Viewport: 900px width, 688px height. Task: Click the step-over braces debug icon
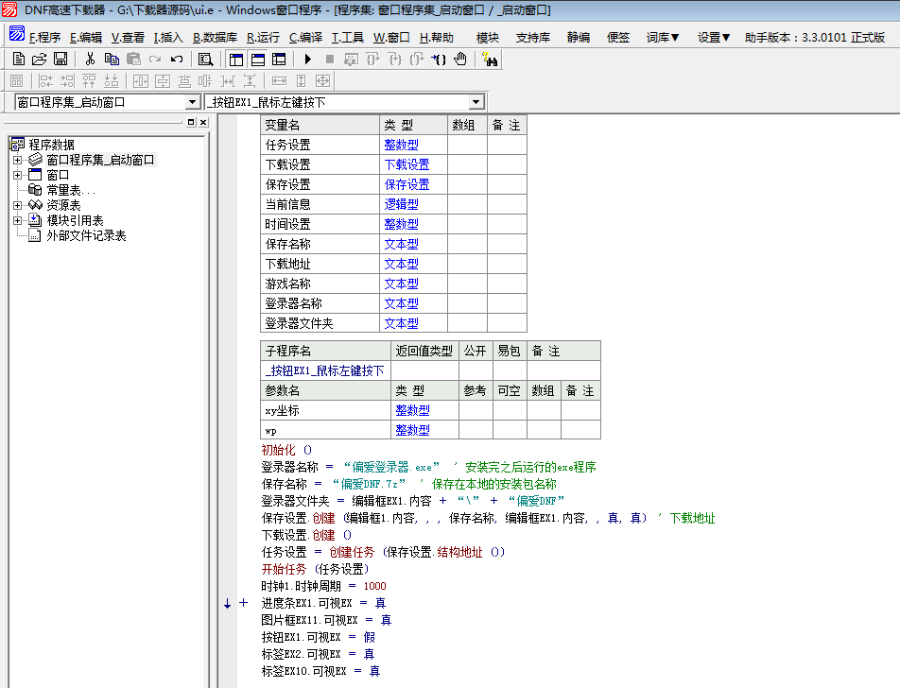pyautogui.click(x=373, y=59)
